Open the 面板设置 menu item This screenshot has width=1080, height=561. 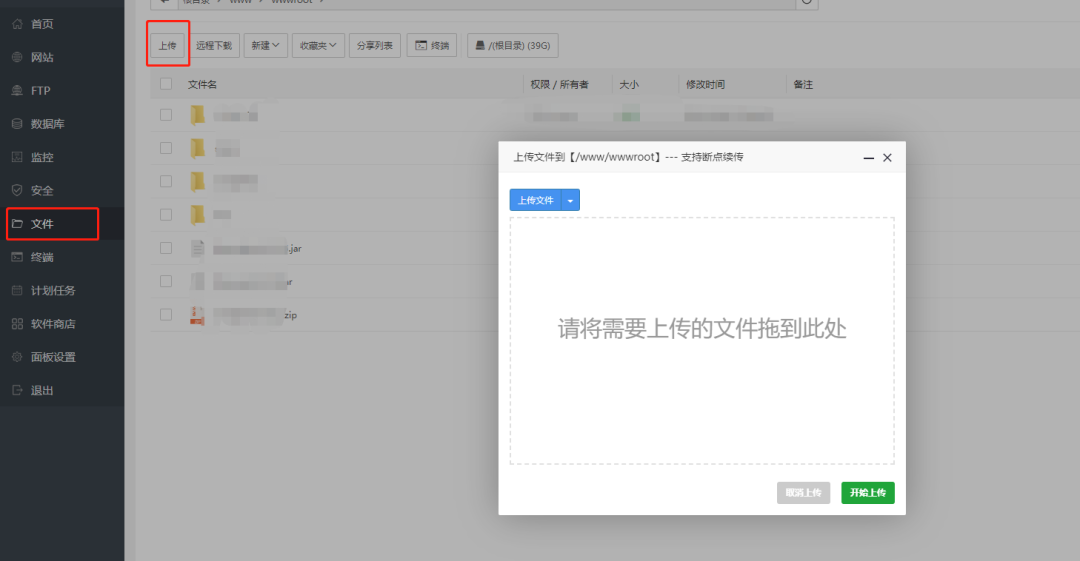(62, 357)
